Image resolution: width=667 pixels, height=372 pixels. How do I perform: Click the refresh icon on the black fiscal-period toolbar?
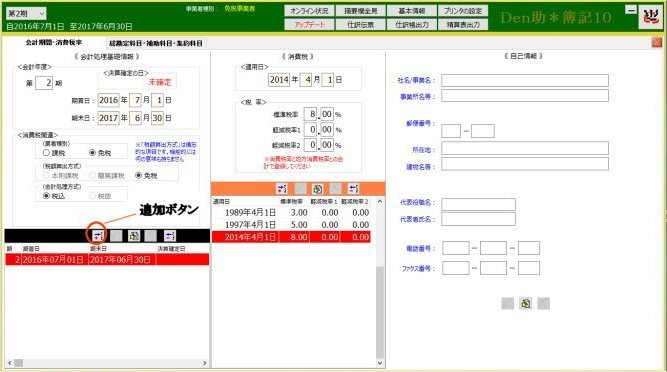134,236
